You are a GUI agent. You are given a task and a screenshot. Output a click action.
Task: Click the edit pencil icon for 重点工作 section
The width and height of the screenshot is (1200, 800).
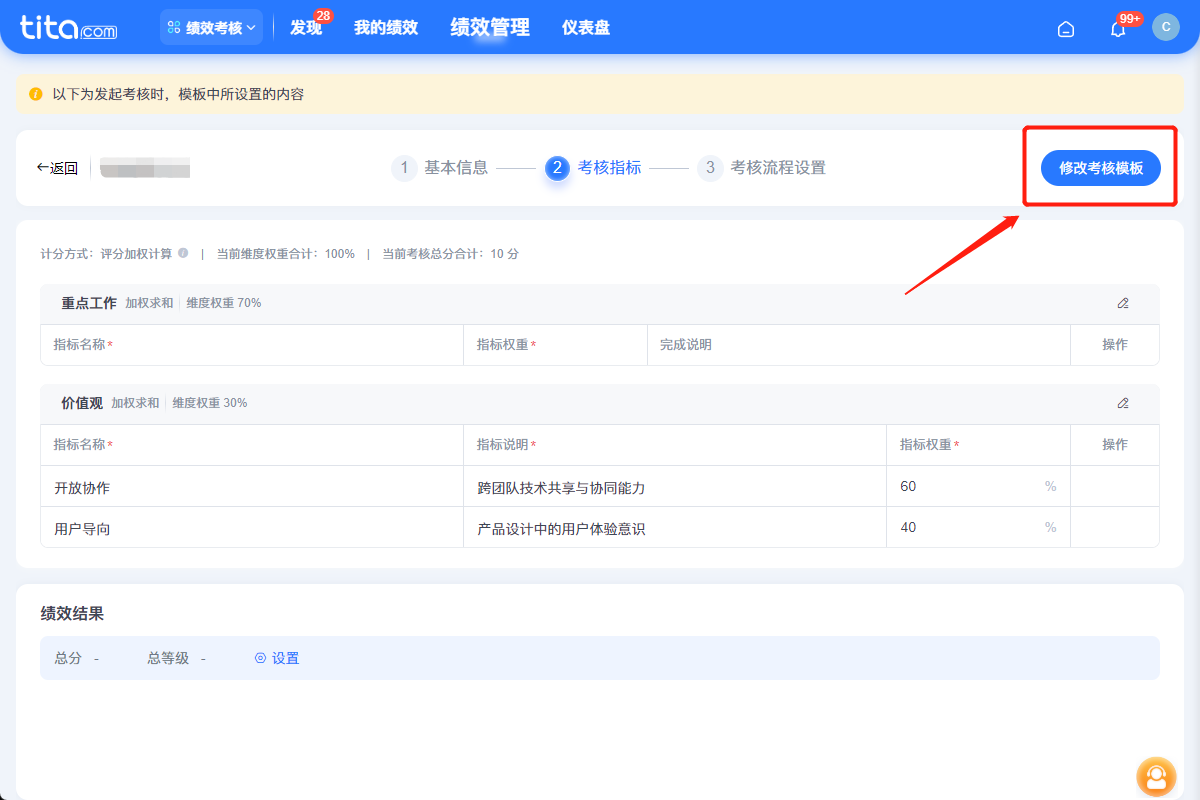tap(1122, 303)
